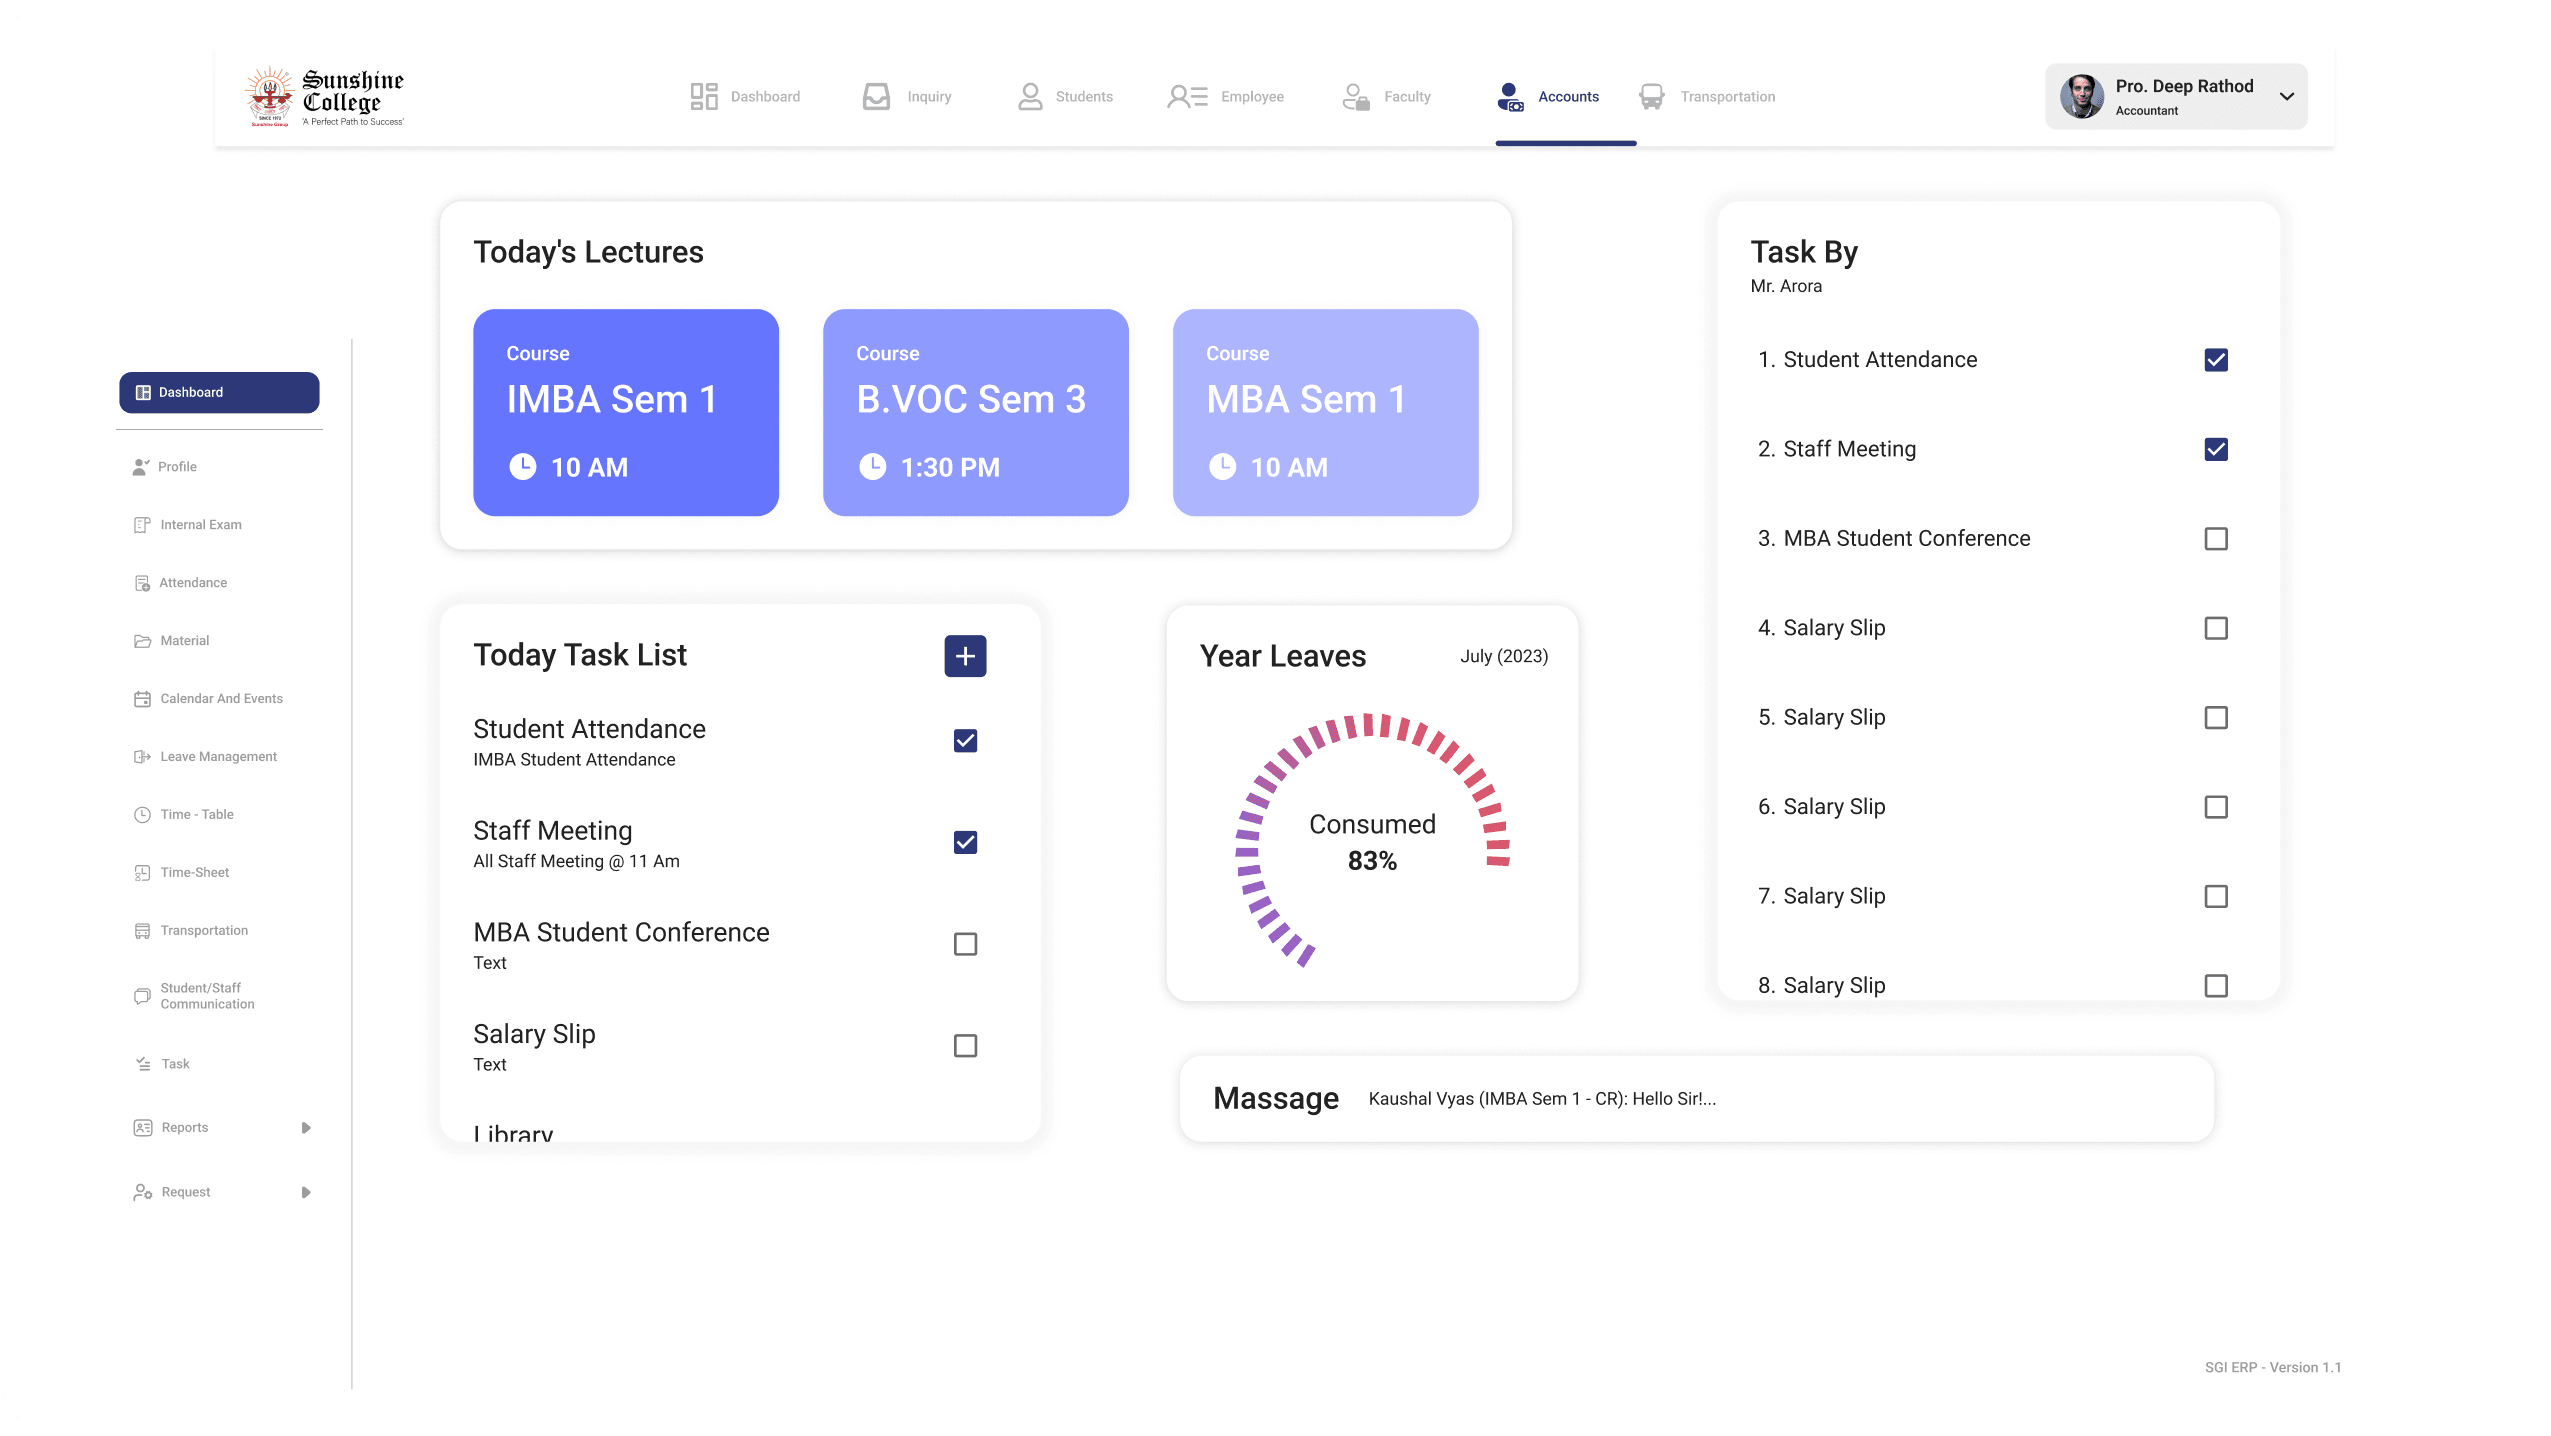Image resolution: width=2551 pixels, height=1436 pixels.
Task: Open the Faculty tab label
Action: [x=1407, y=97]
